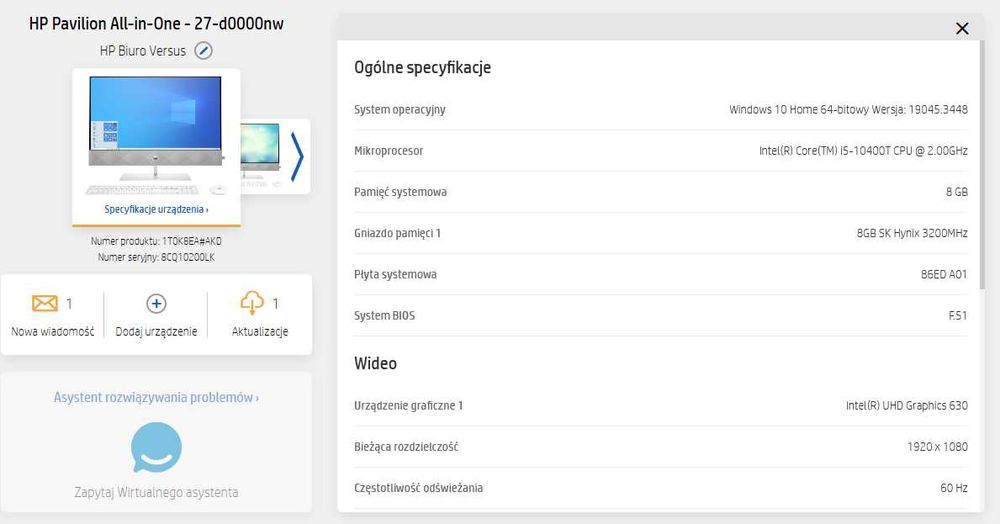Click the System BIOS label
The height and width of the screenshot is (524, 1000).
coord(385,316)
